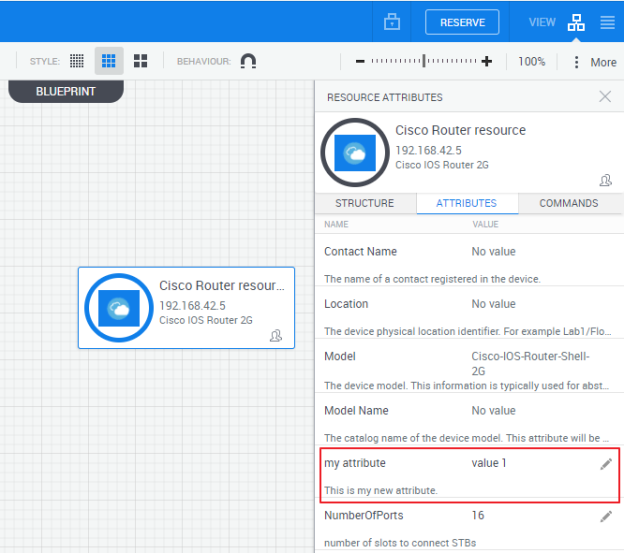Switch to the COMMANDS tab

(568, 203)
